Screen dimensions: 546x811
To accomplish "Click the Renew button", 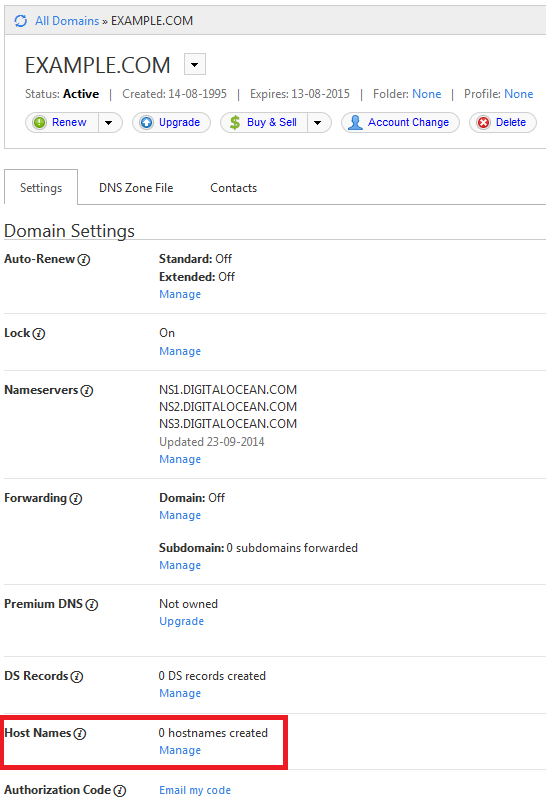I will [62, 123].
